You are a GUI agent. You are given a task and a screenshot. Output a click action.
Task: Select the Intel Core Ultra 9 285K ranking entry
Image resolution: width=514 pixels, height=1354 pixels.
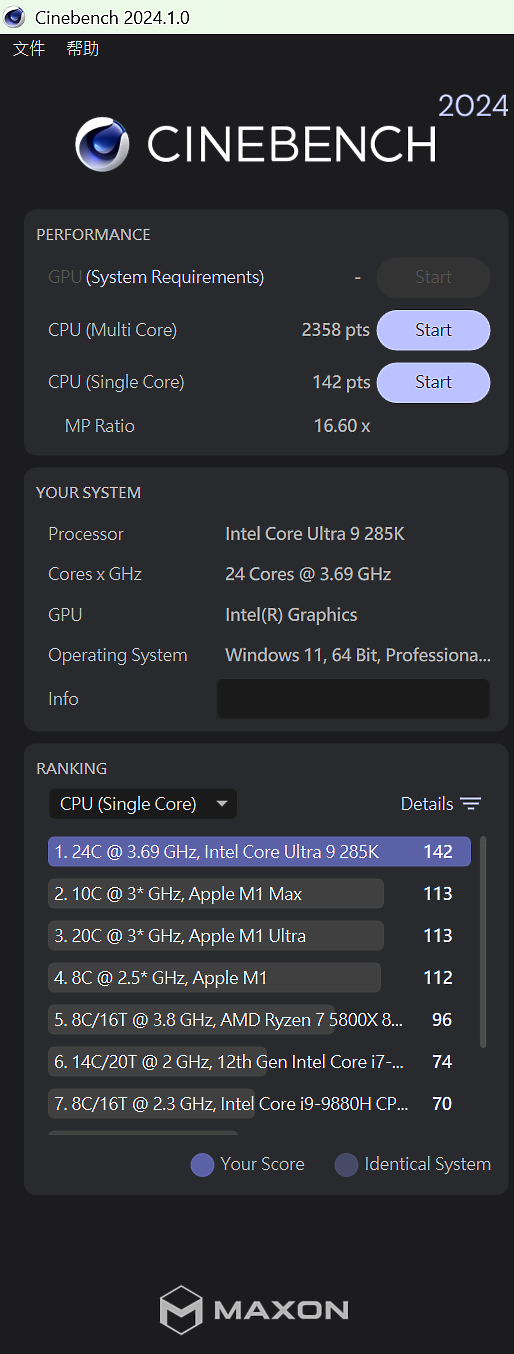(x=259, y=852)
